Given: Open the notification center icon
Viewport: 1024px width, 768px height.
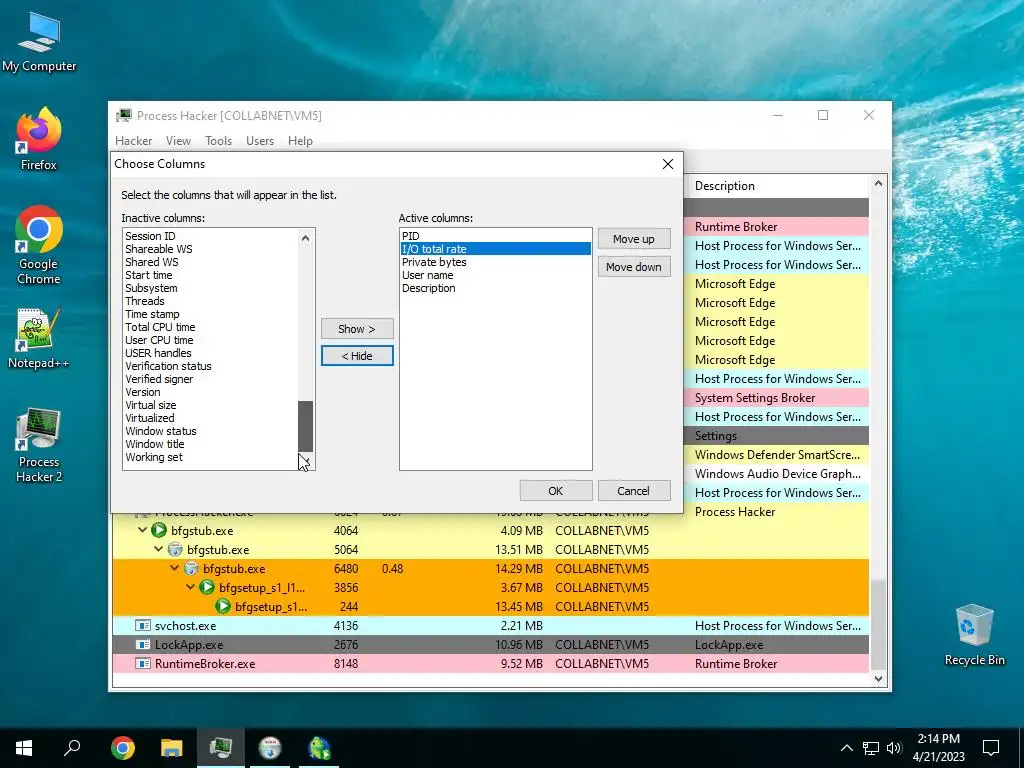Looking at the screenshot, I should 991,747.
